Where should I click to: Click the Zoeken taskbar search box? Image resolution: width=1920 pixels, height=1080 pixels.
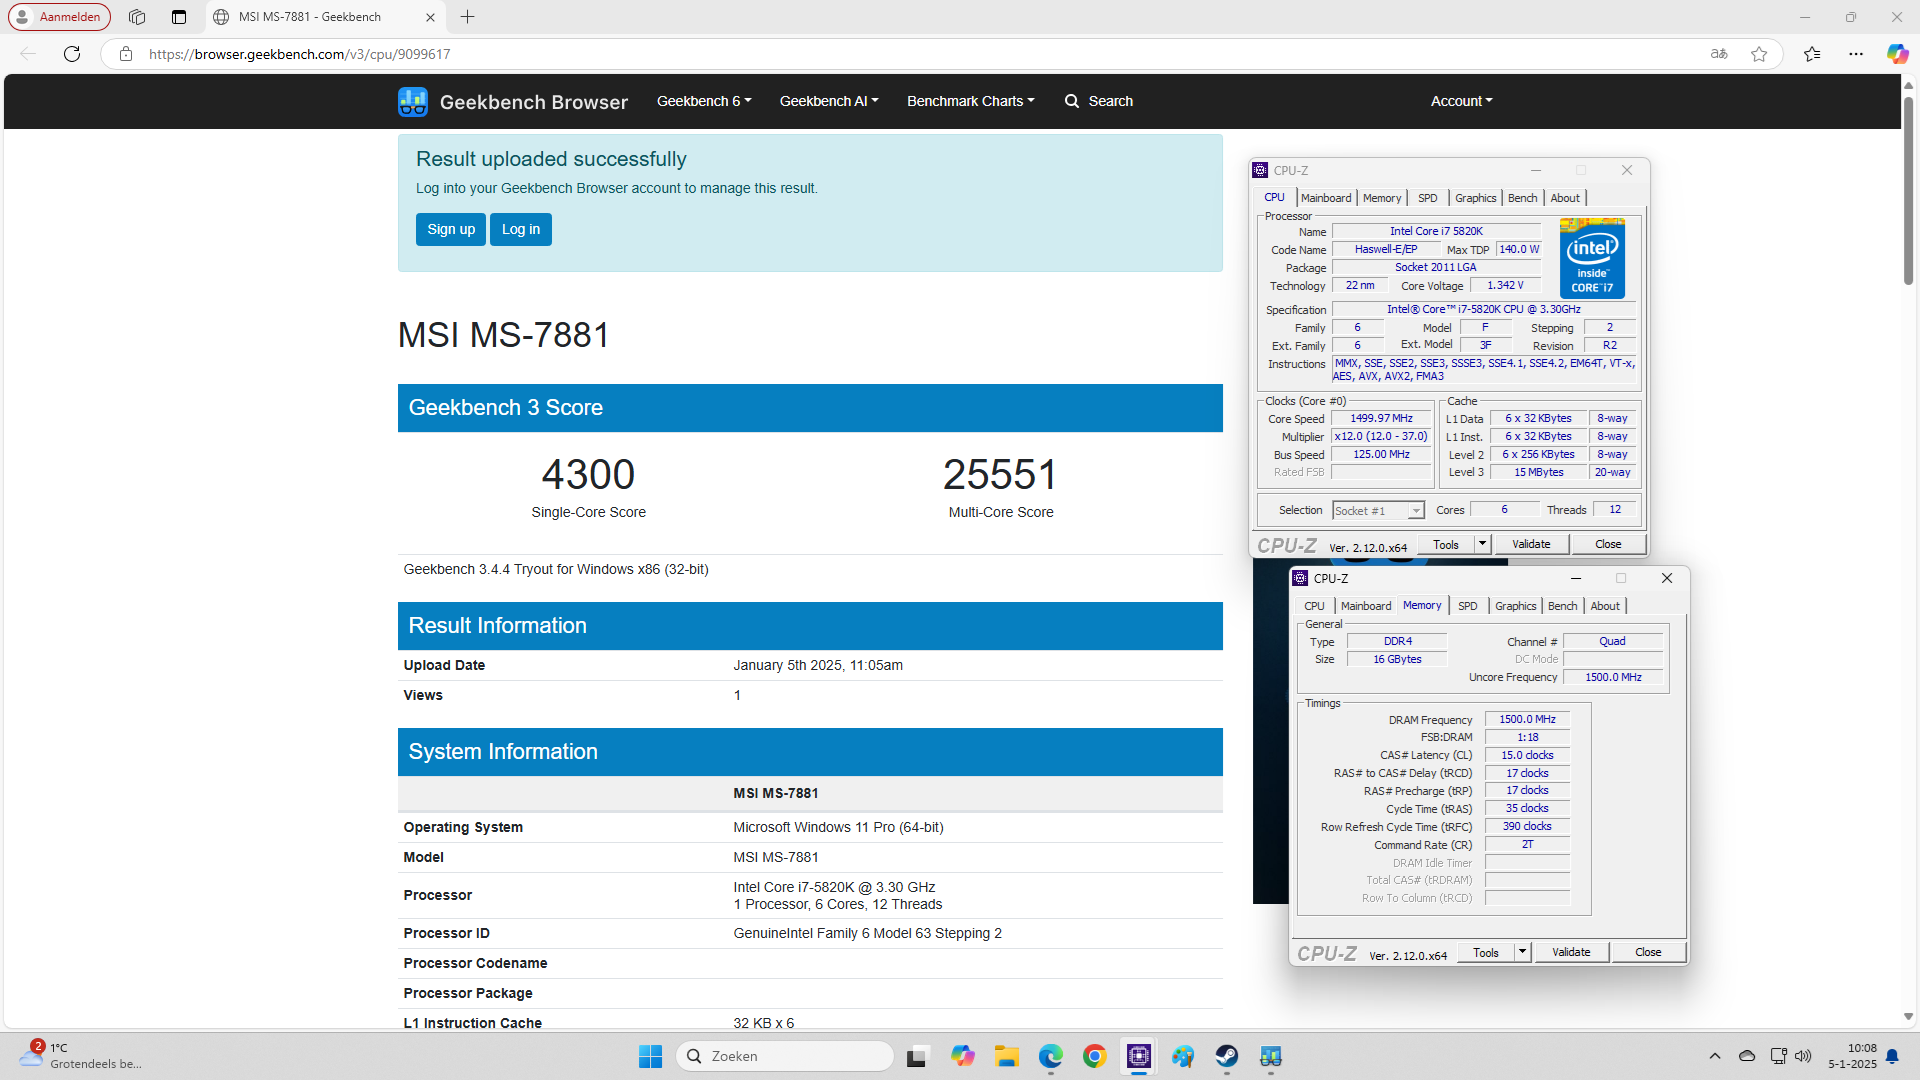[785, 1056]
